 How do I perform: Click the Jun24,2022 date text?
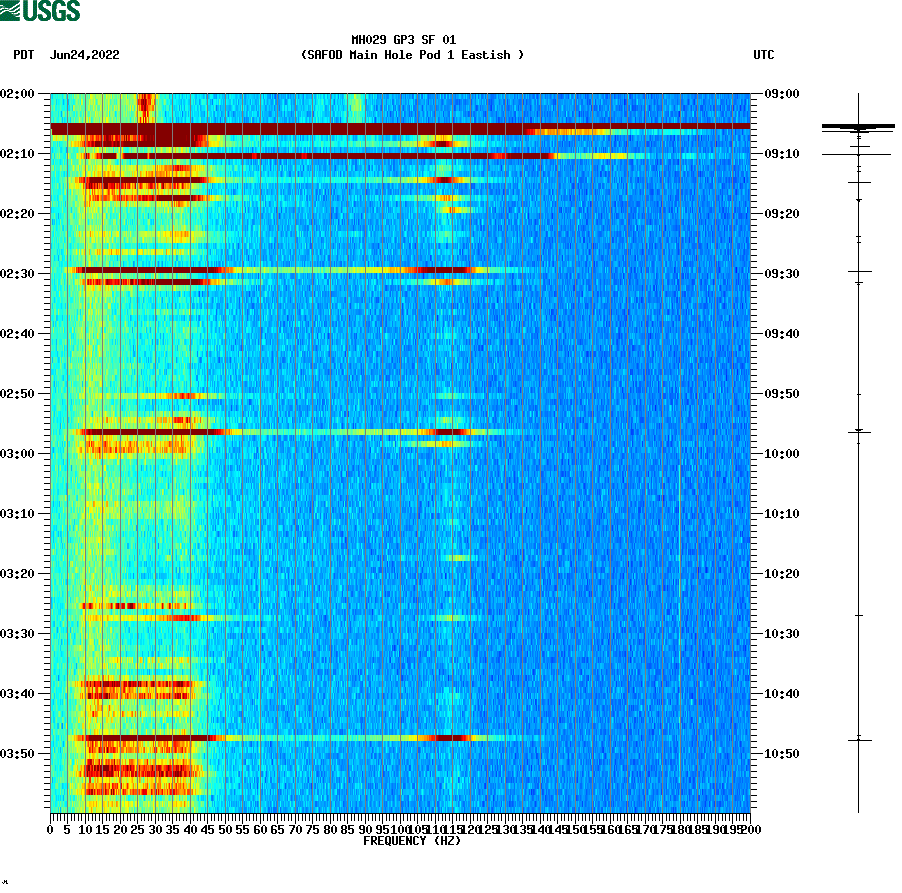coord(84,56)
